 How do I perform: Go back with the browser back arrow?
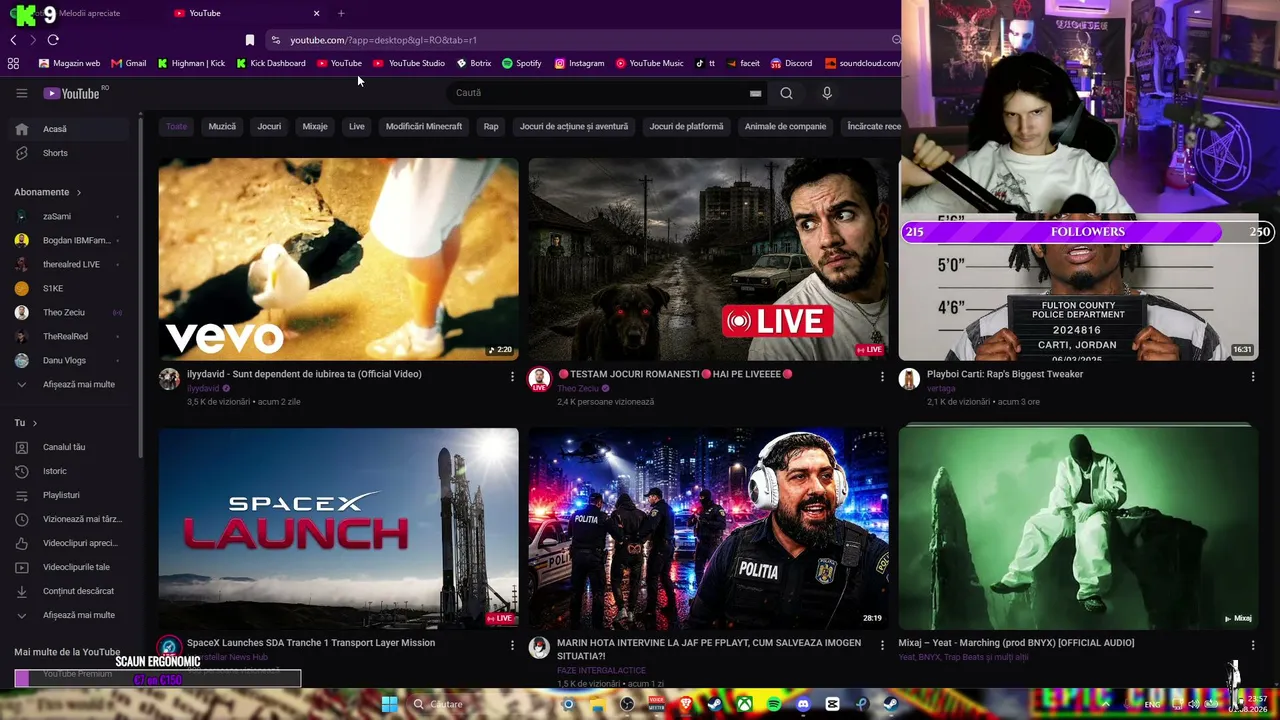click(13, 40)
